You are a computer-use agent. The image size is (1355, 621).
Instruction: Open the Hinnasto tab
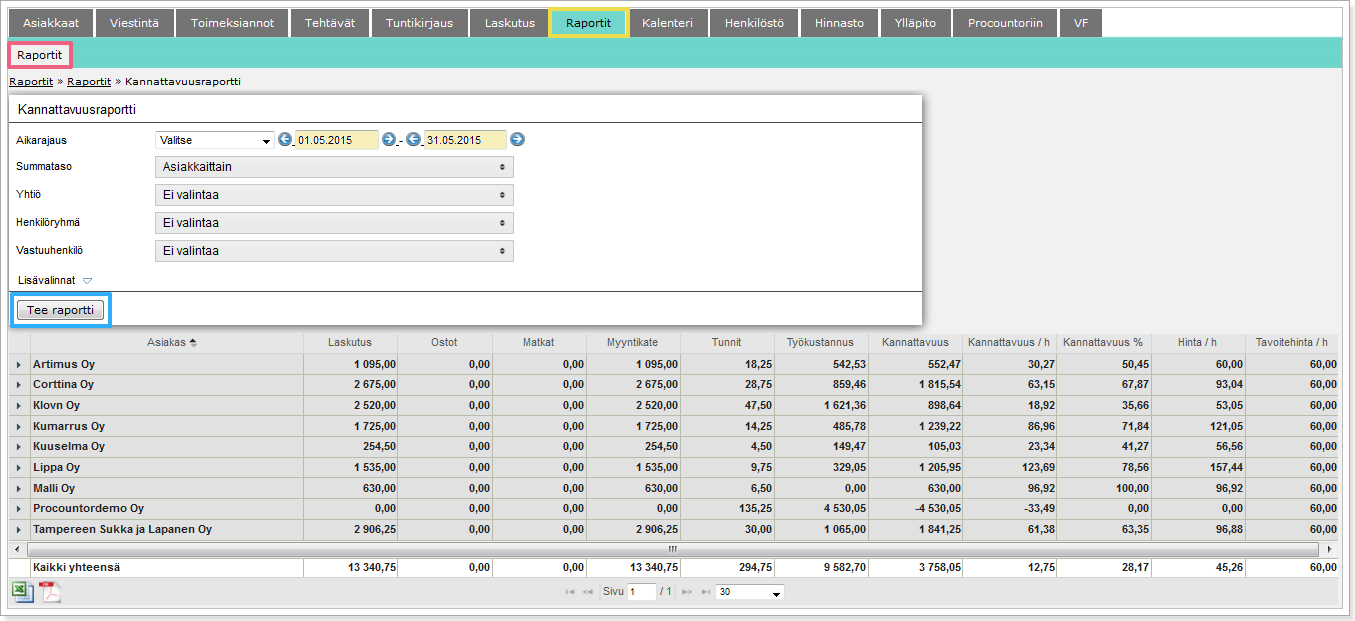point(839,23)
